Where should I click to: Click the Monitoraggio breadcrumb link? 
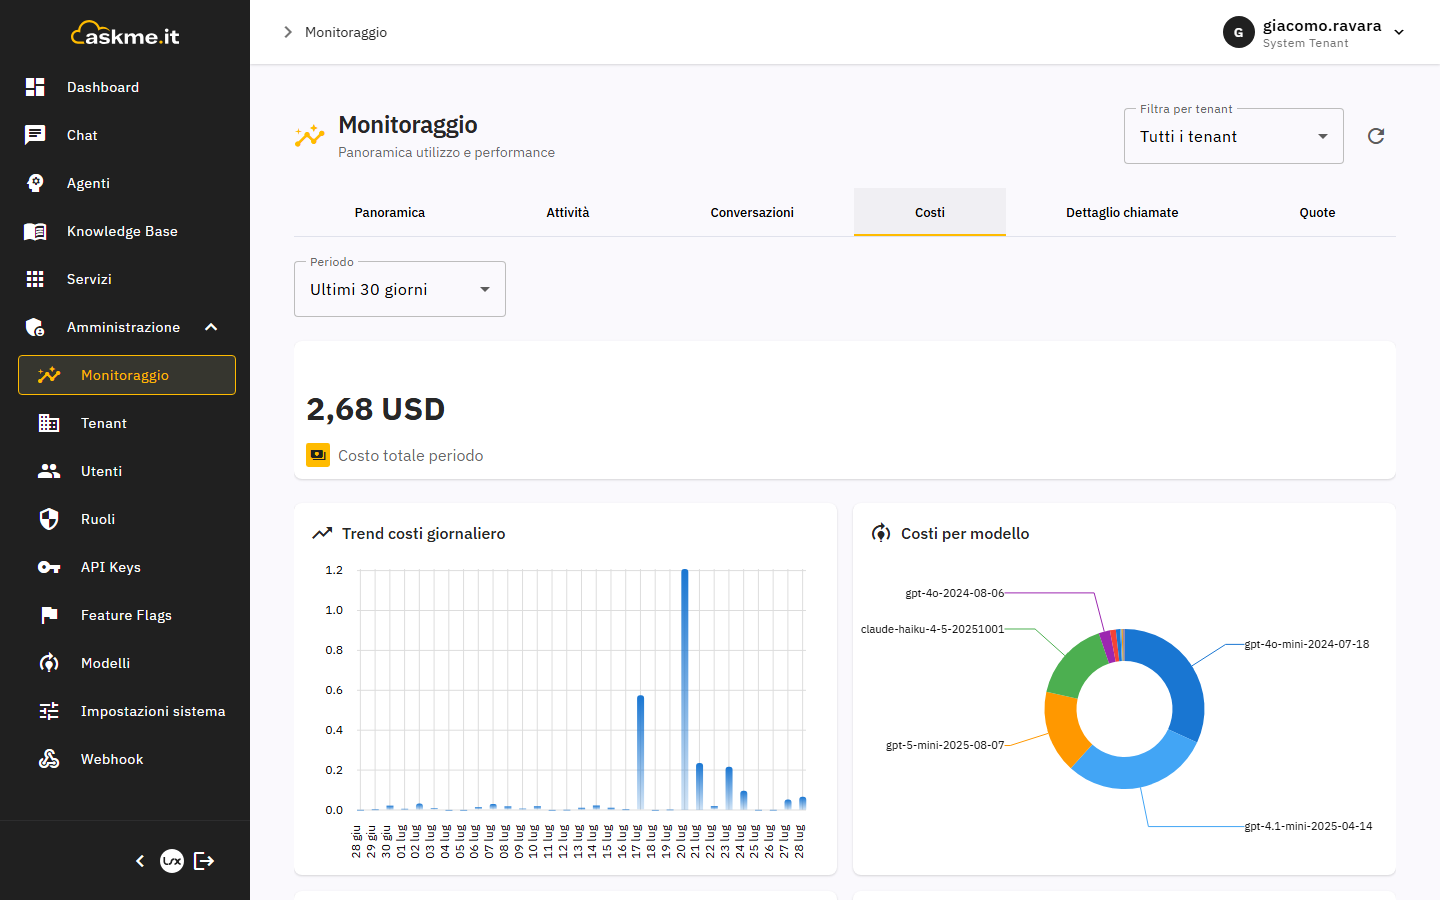346,32
